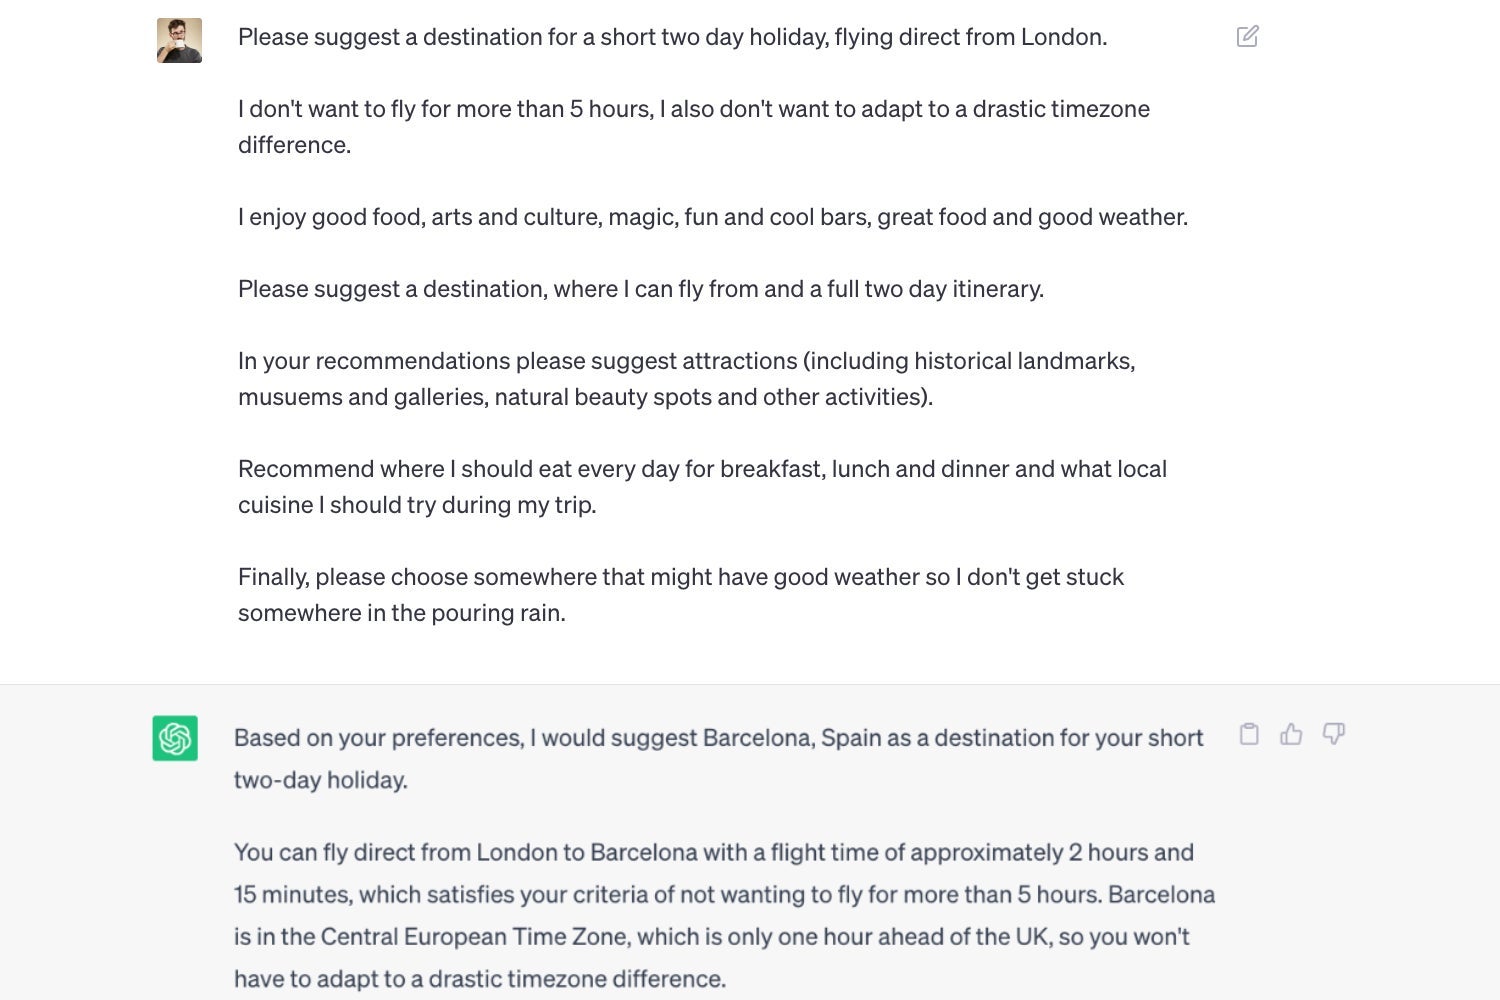Click the green ChatGPT logo avatar
The image size is (1500, 1000).
point(175,738)
